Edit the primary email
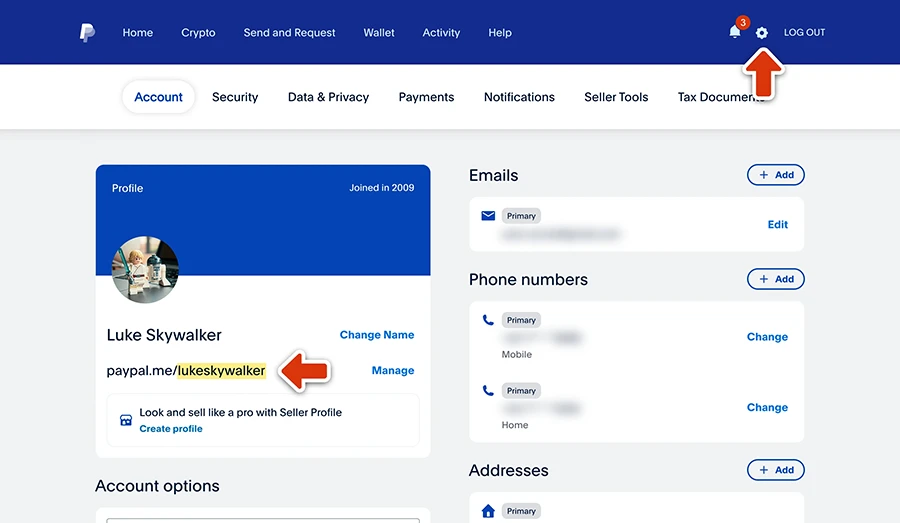The image size is (900, 523). click(x=778, y=224)
